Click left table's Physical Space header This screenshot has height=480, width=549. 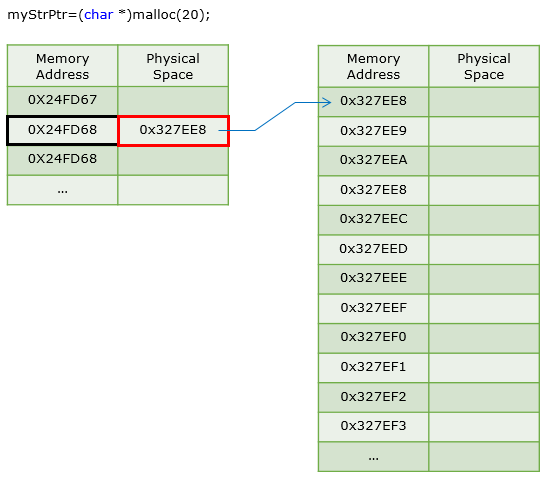173,66
